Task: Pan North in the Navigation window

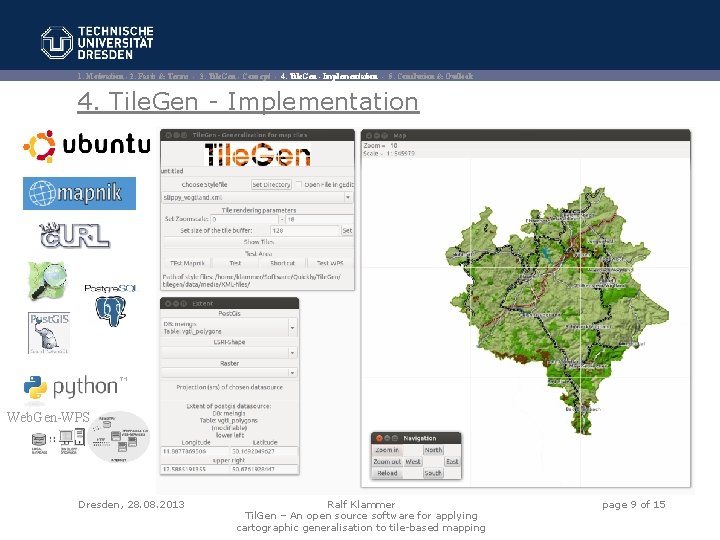Action: 433,450
